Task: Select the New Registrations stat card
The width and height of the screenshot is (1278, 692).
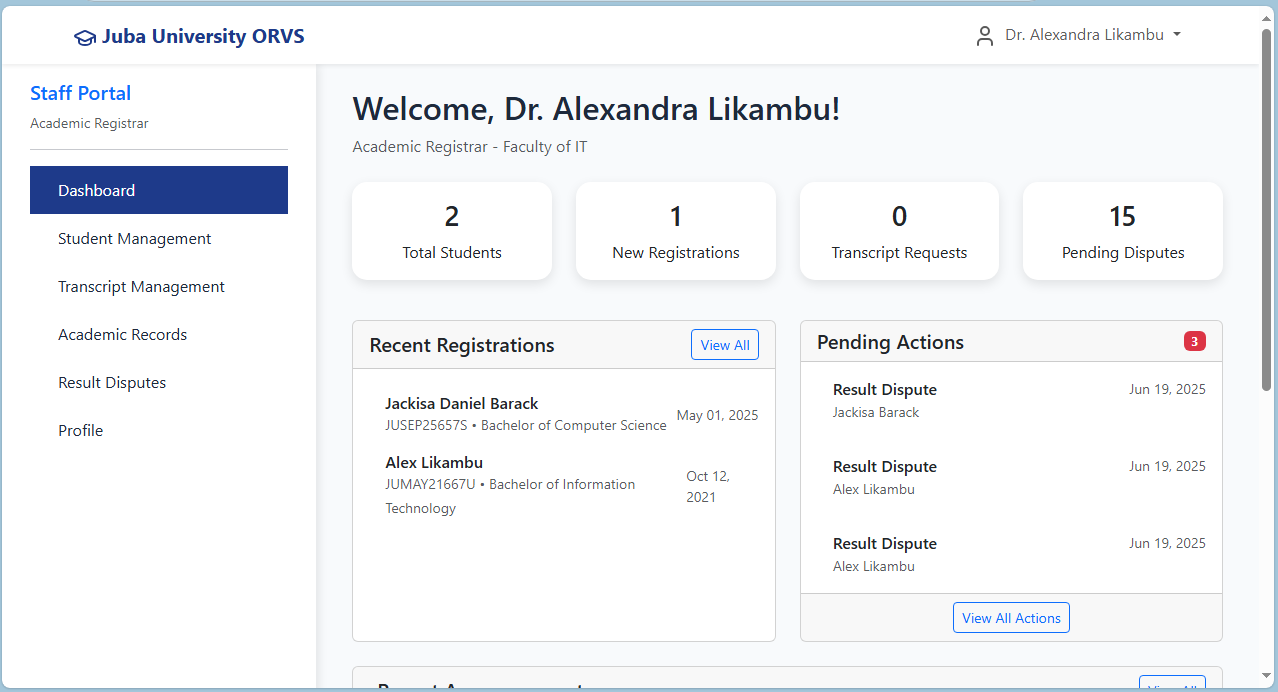Action: coord(676,231)
